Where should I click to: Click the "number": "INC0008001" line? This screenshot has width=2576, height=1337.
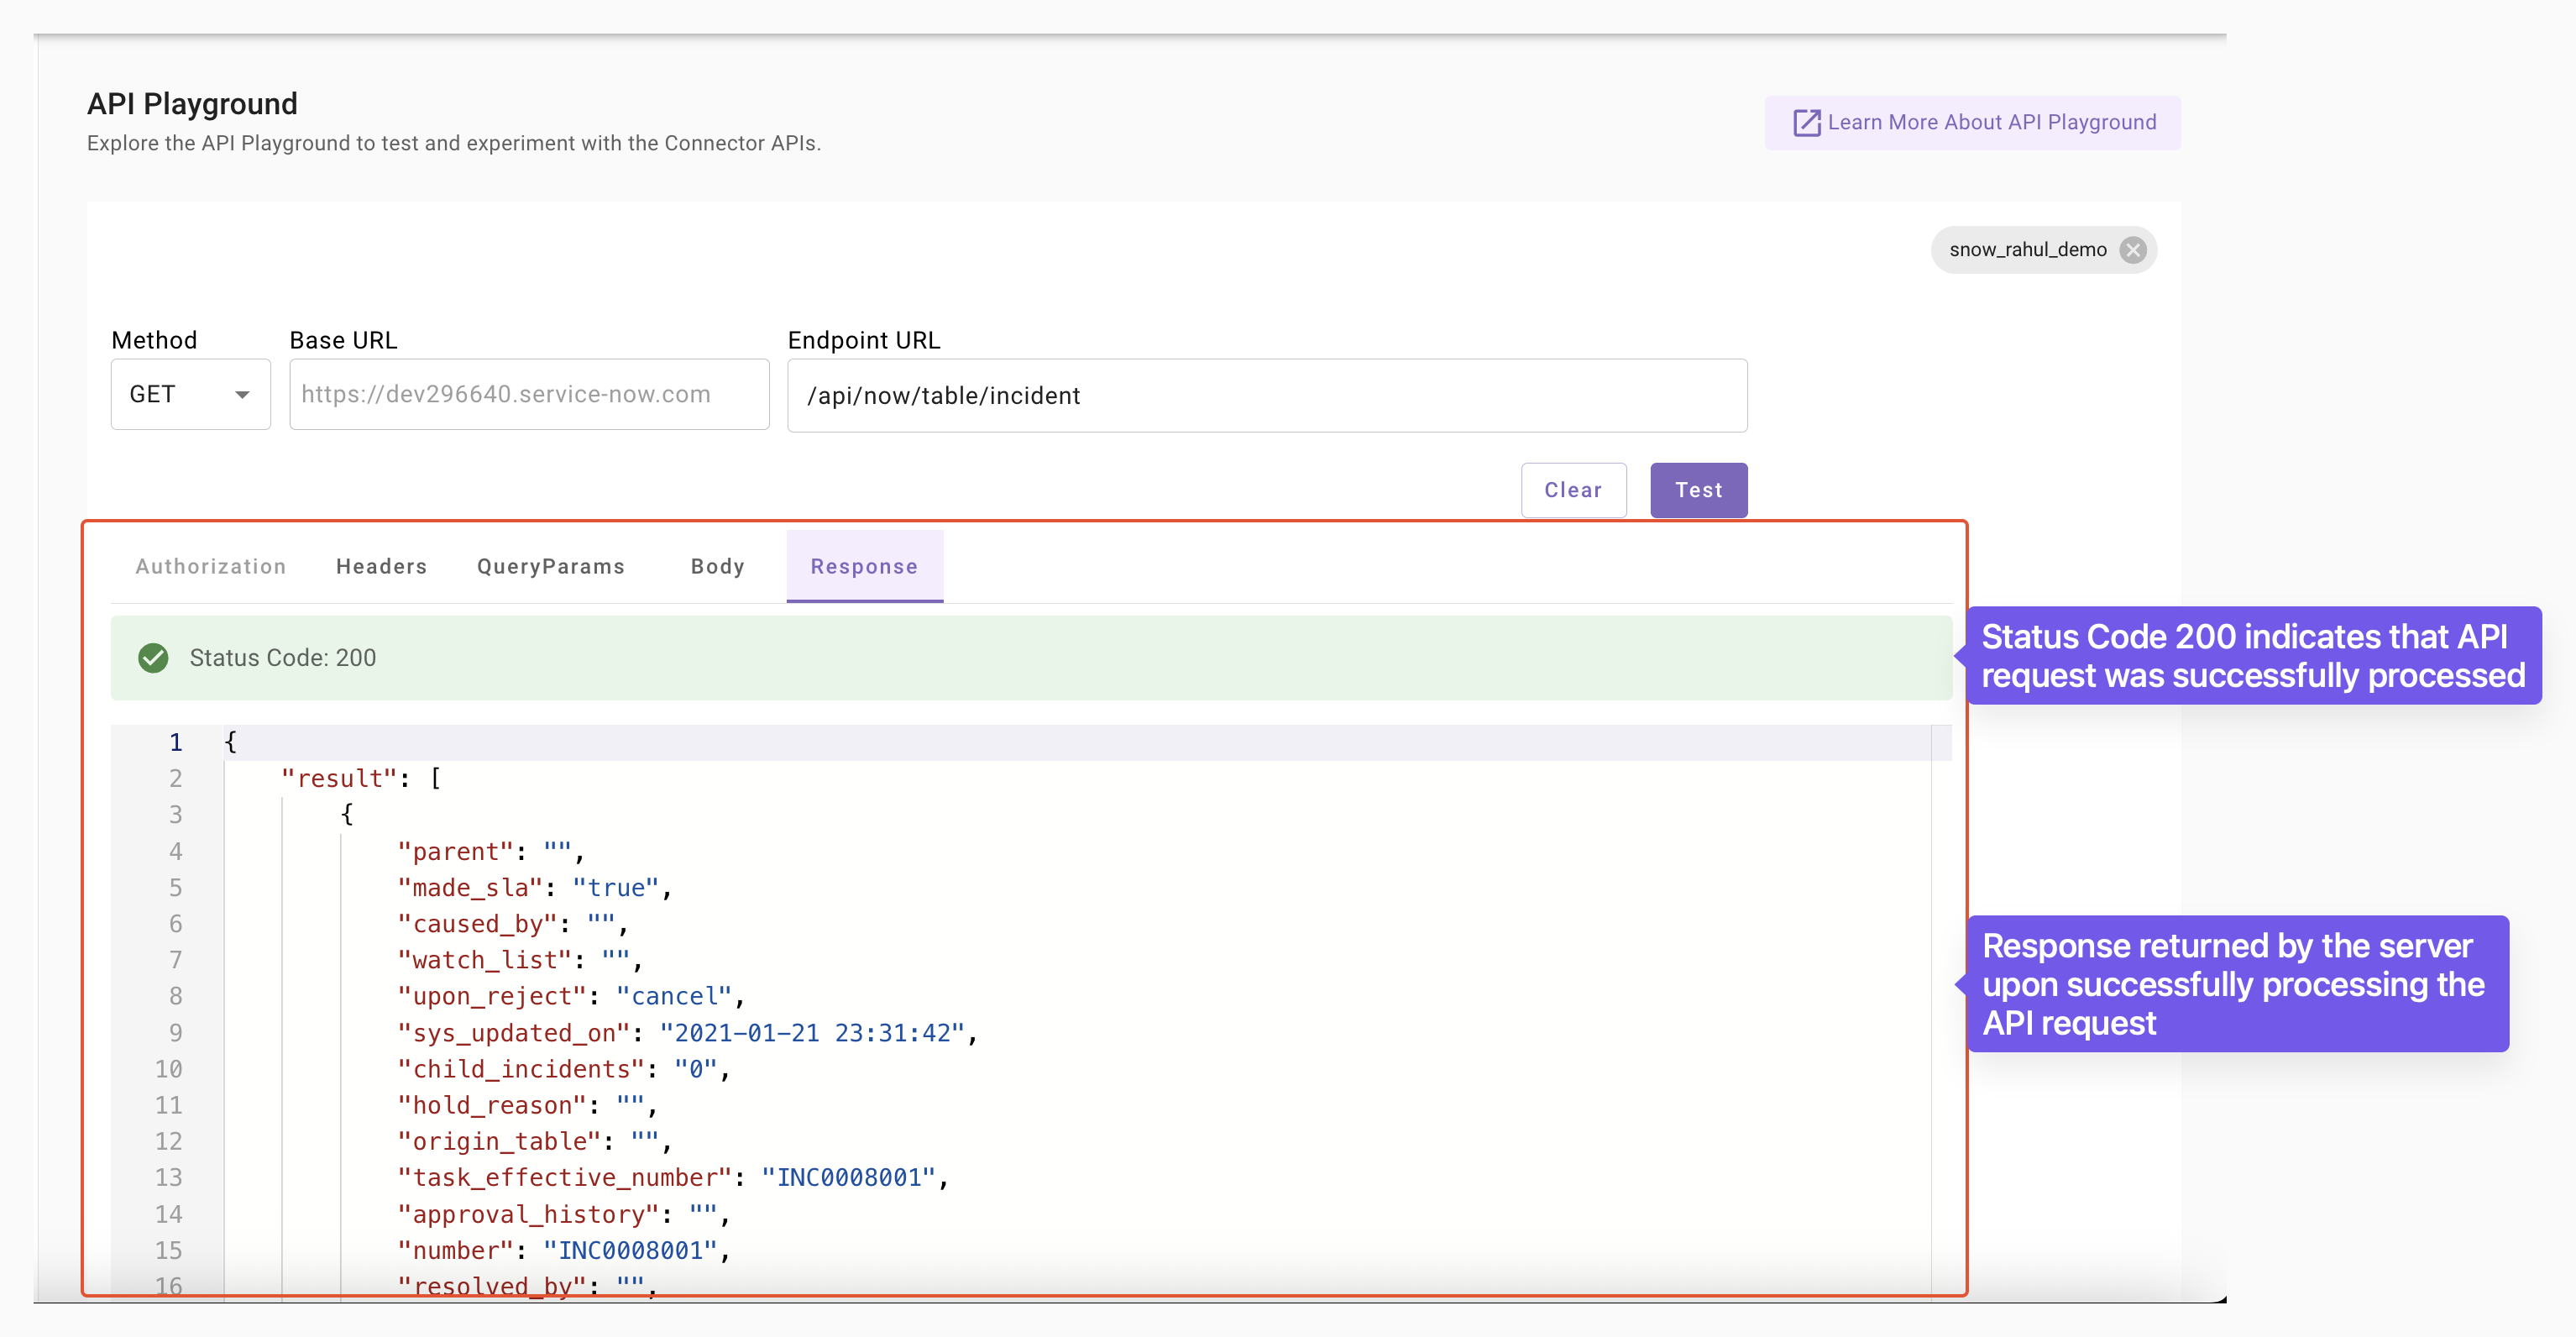click(x=564, y=1250)
